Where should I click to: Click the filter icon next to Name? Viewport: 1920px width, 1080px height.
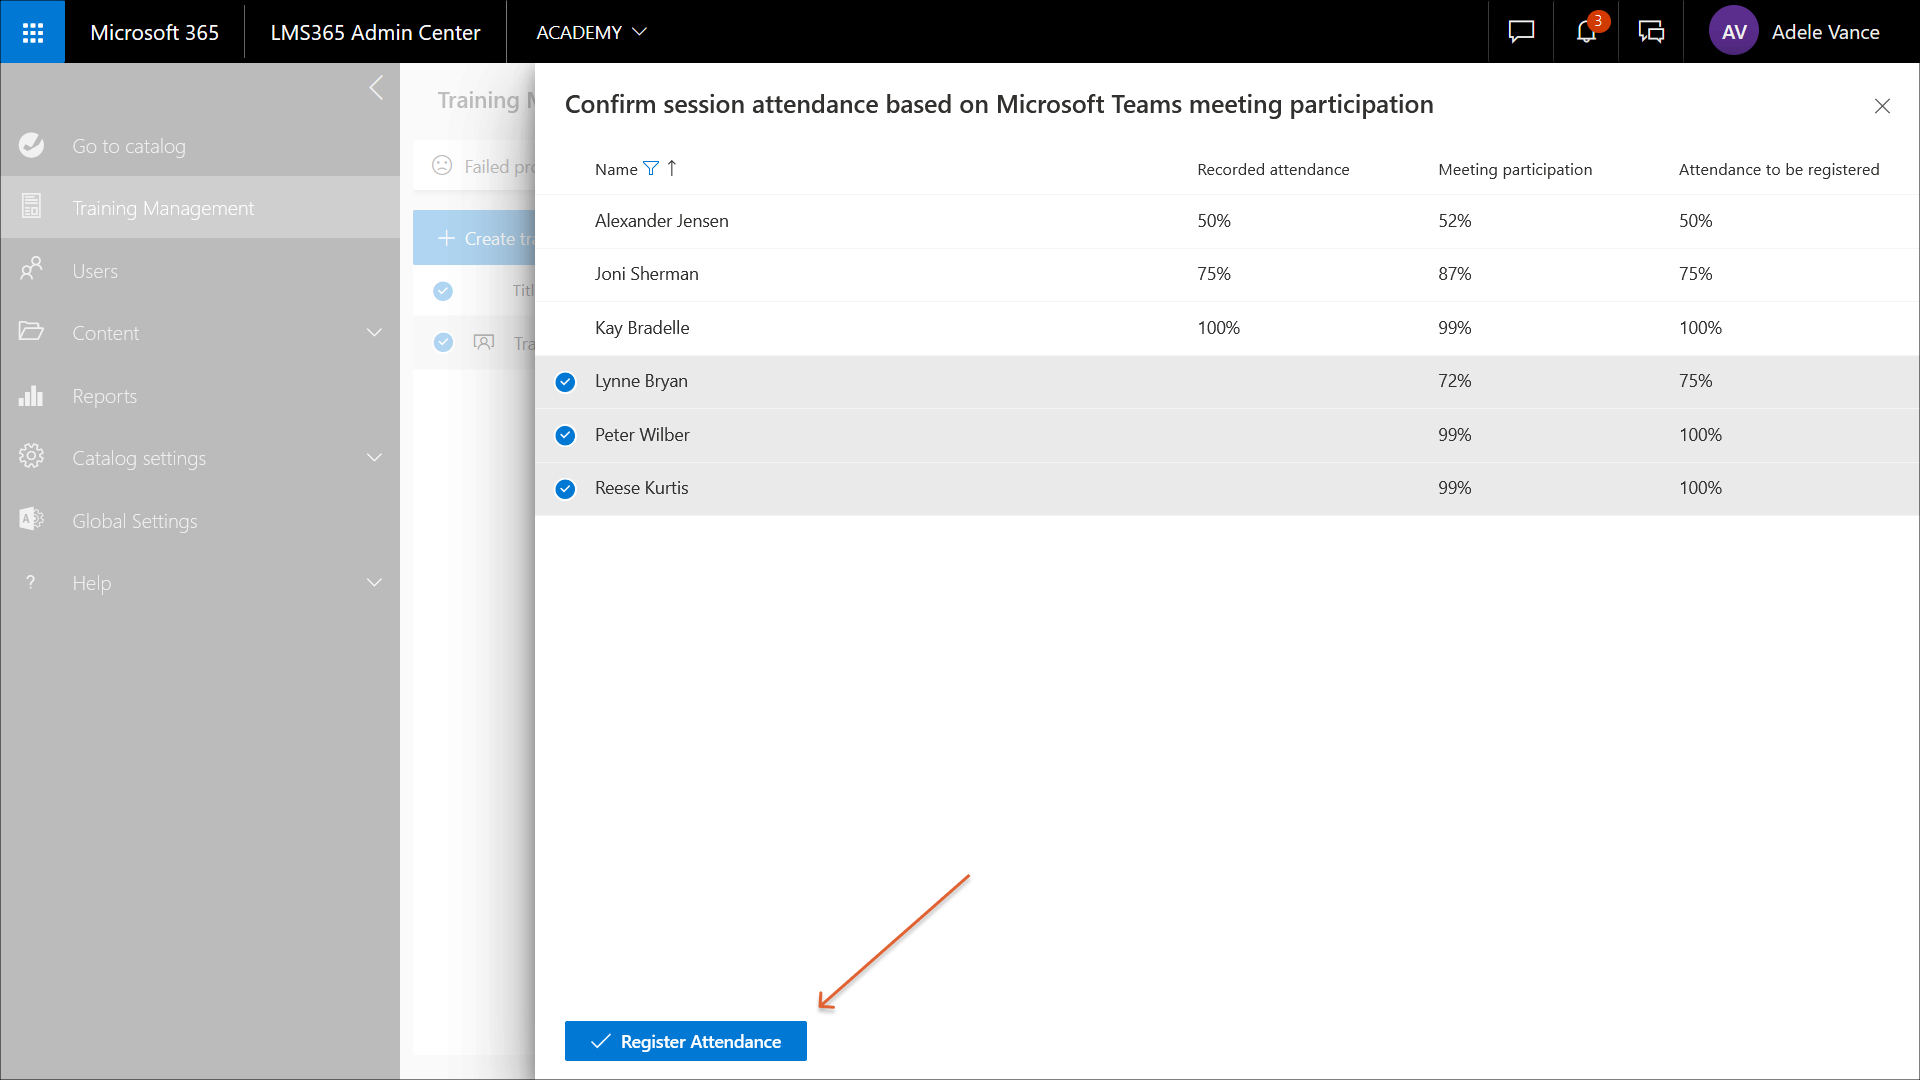pos(651,169)
